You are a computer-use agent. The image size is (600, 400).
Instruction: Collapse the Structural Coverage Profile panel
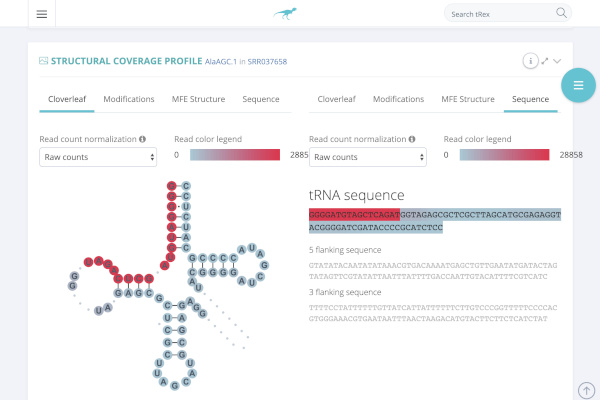pyautogui.click(x=558, y=61)
